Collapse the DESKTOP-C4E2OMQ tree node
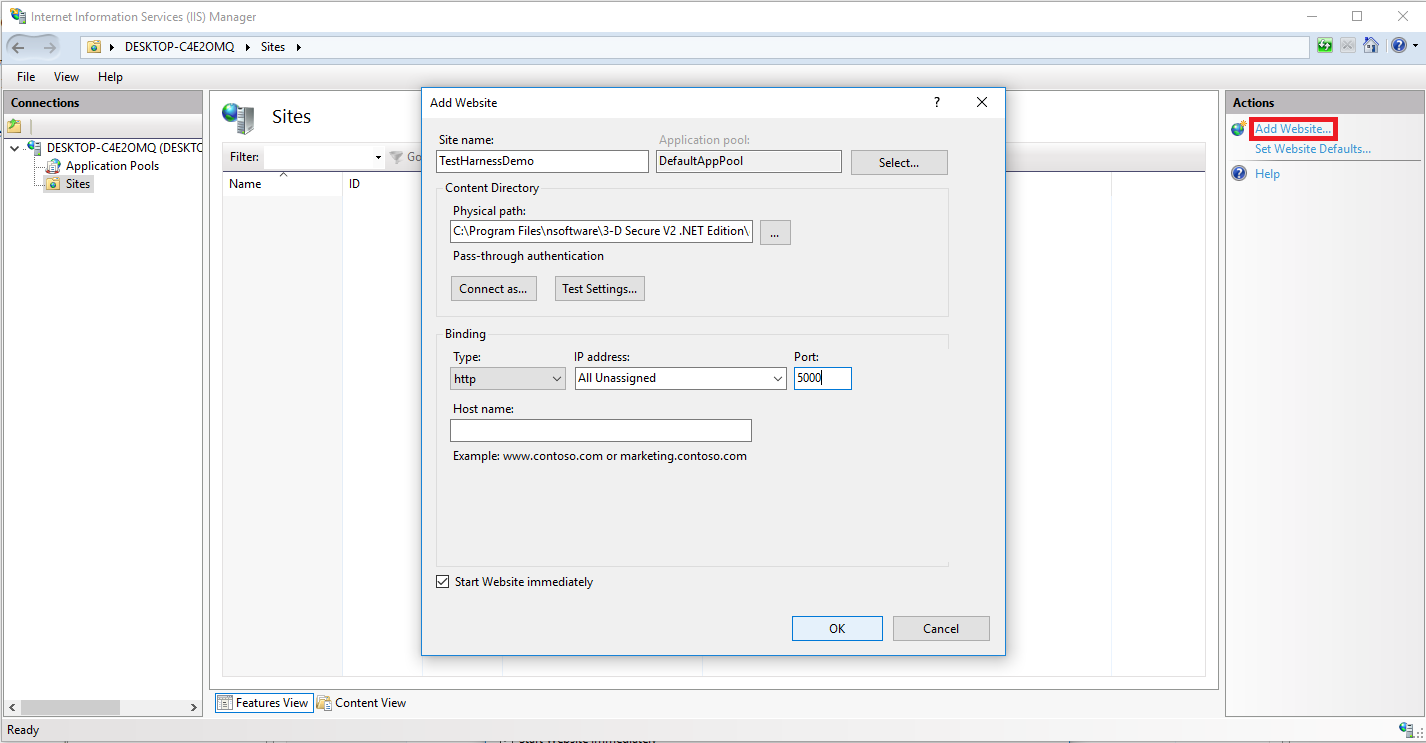 pos(15,148)
